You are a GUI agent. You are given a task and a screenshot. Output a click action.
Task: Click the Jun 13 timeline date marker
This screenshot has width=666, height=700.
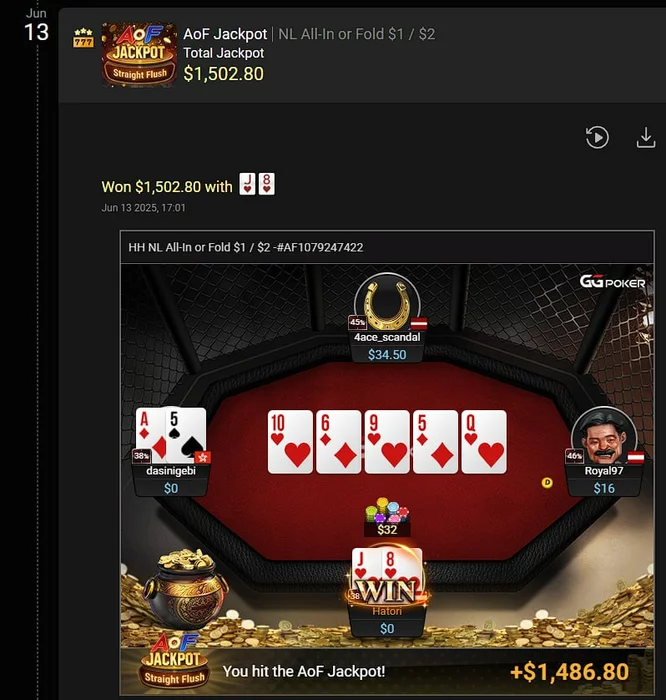pyautogui.click(x=36, y=26)
